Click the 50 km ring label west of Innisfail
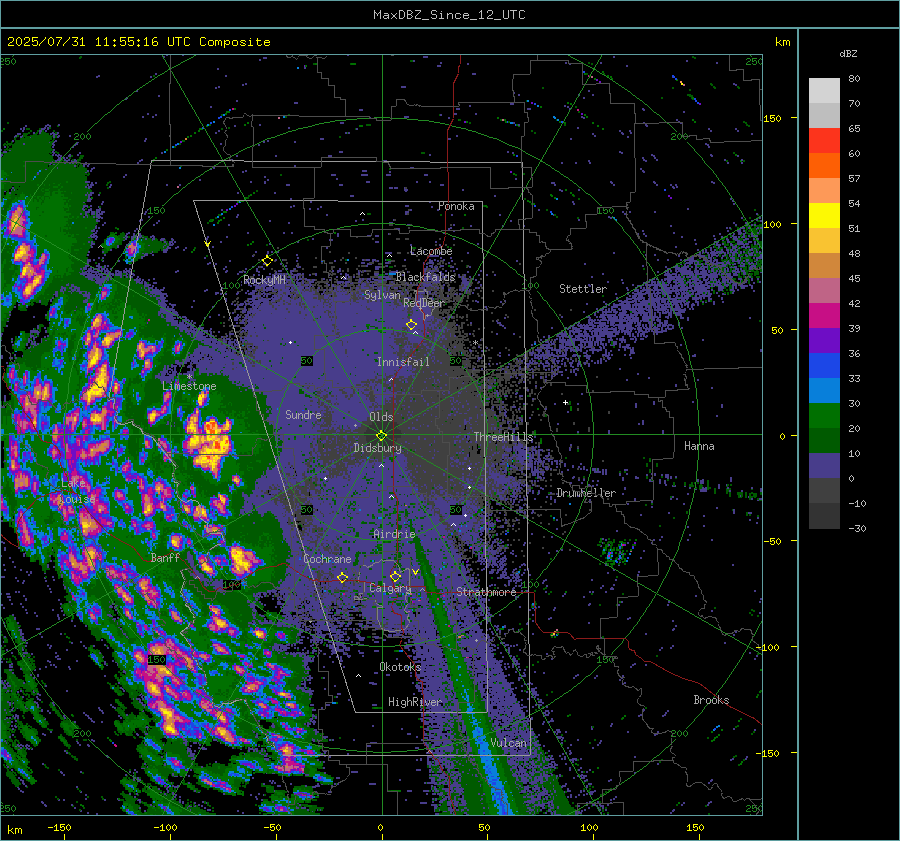Viewport: 900px width, 841px height. [x=307, y=361]
